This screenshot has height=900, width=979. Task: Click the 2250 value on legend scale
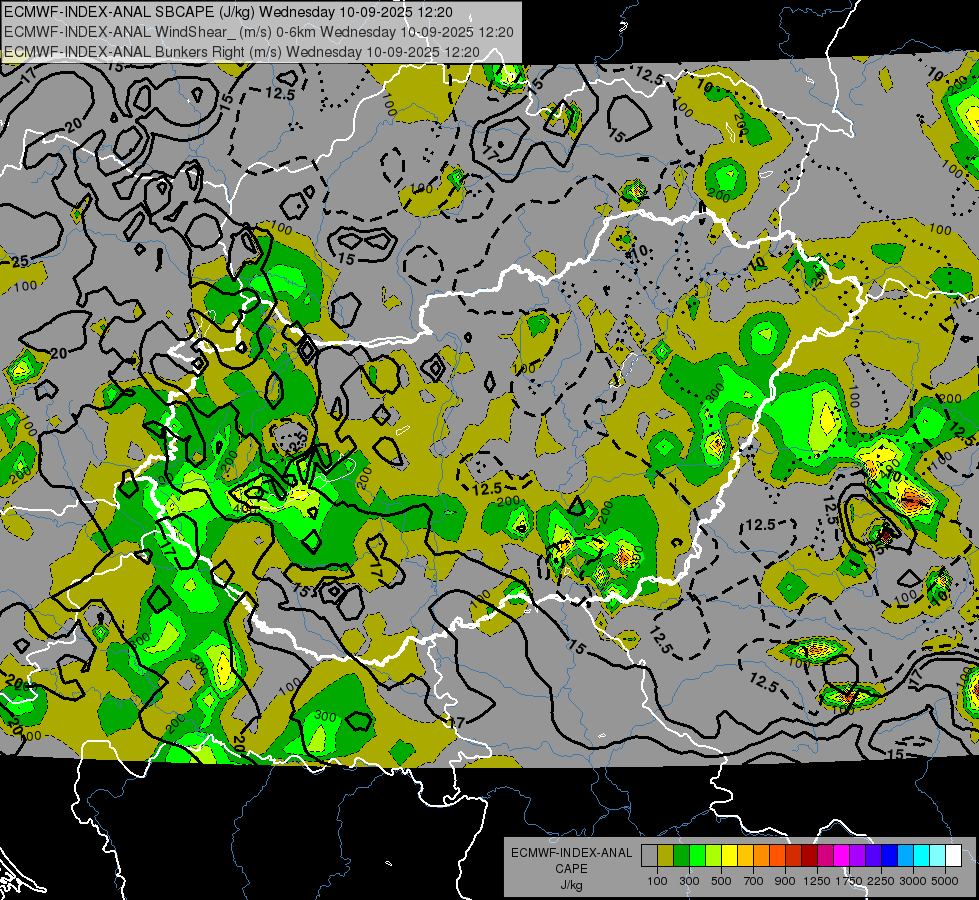click(x=881, y=881)
